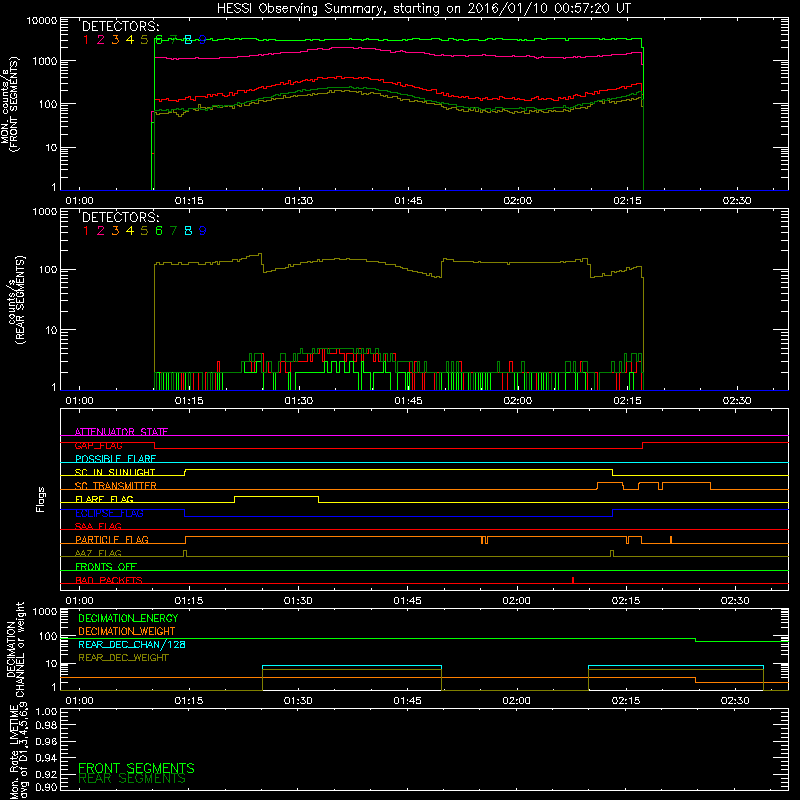Select detector 4 in front segments legend
Image resolution: width=800 pixels, height=800 pixels.
[130, 40]
